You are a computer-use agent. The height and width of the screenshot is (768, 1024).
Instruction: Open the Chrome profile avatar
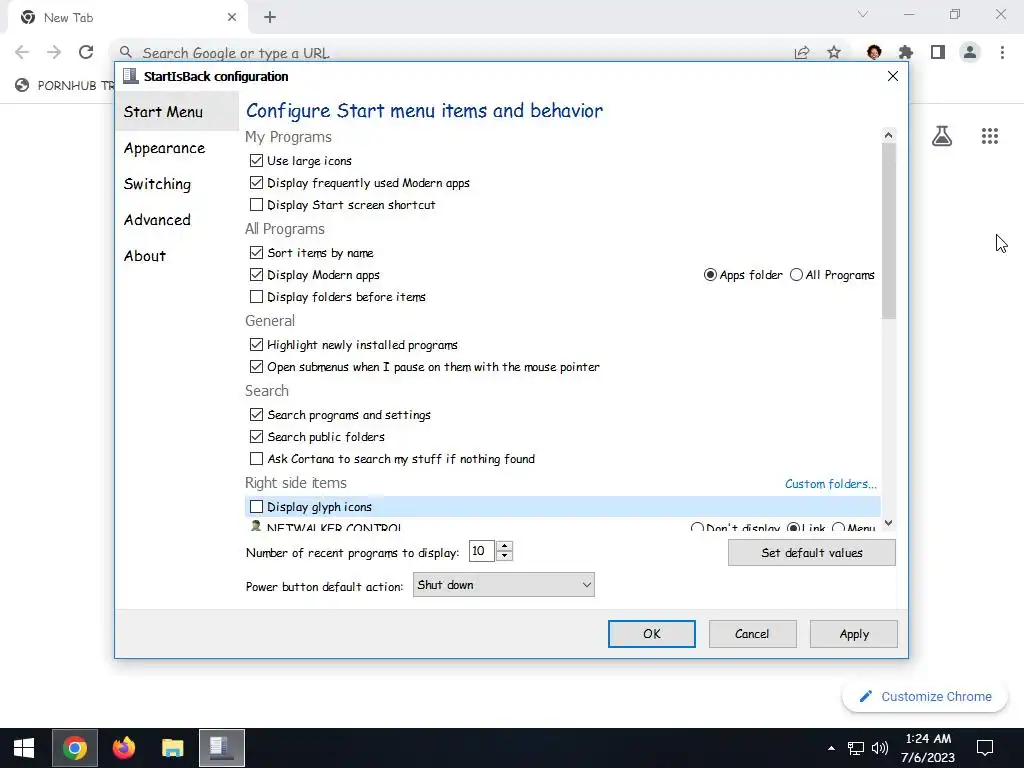[970, 52]
